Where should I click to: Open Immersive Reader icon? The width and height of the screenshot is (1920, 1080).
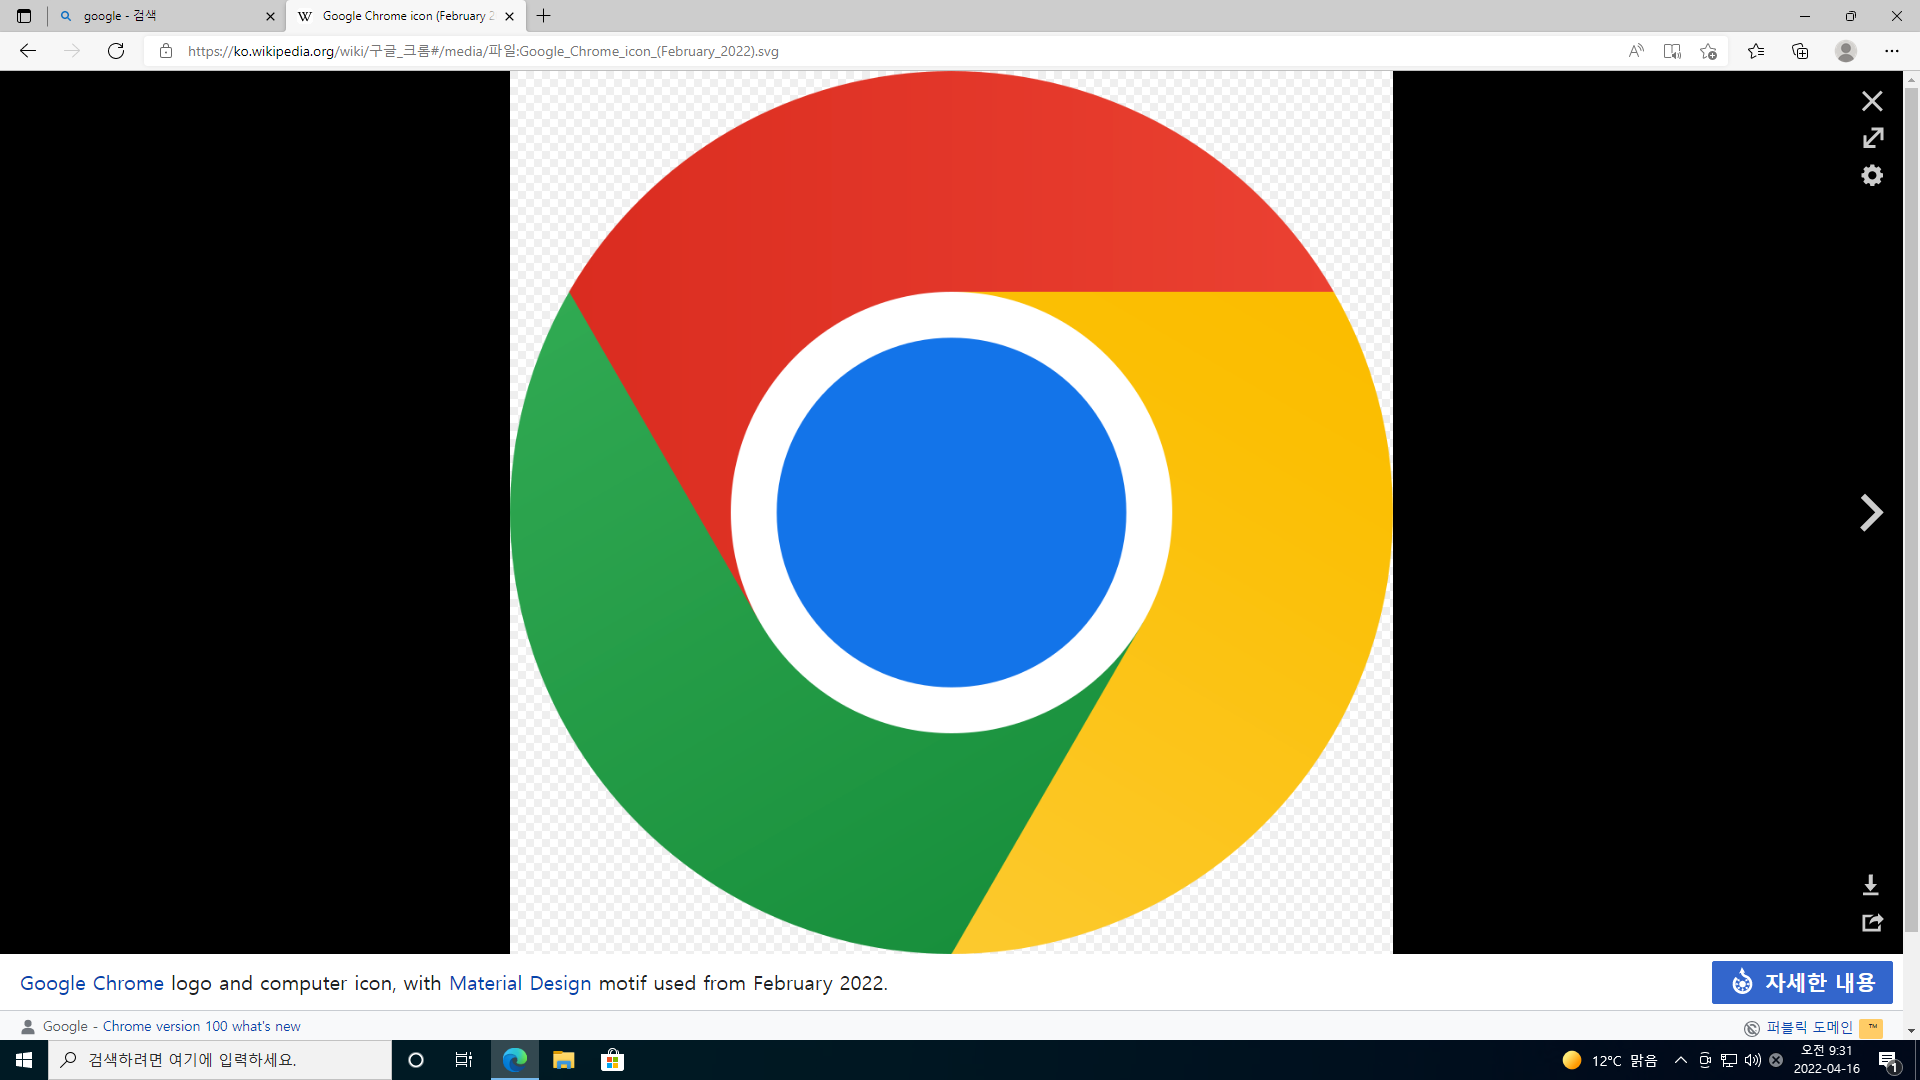[x=1672, y=51]
